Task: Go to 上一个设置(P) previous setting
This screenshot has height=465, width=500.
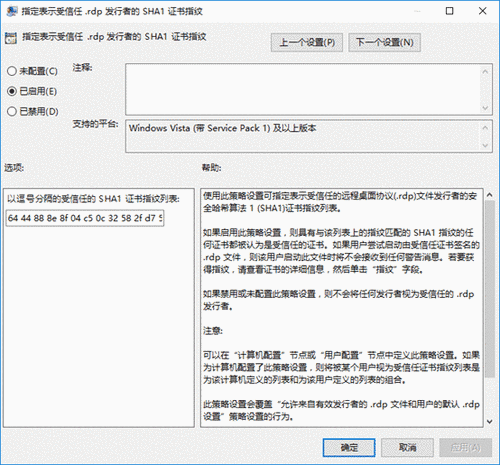Action: tap(307, 42)
